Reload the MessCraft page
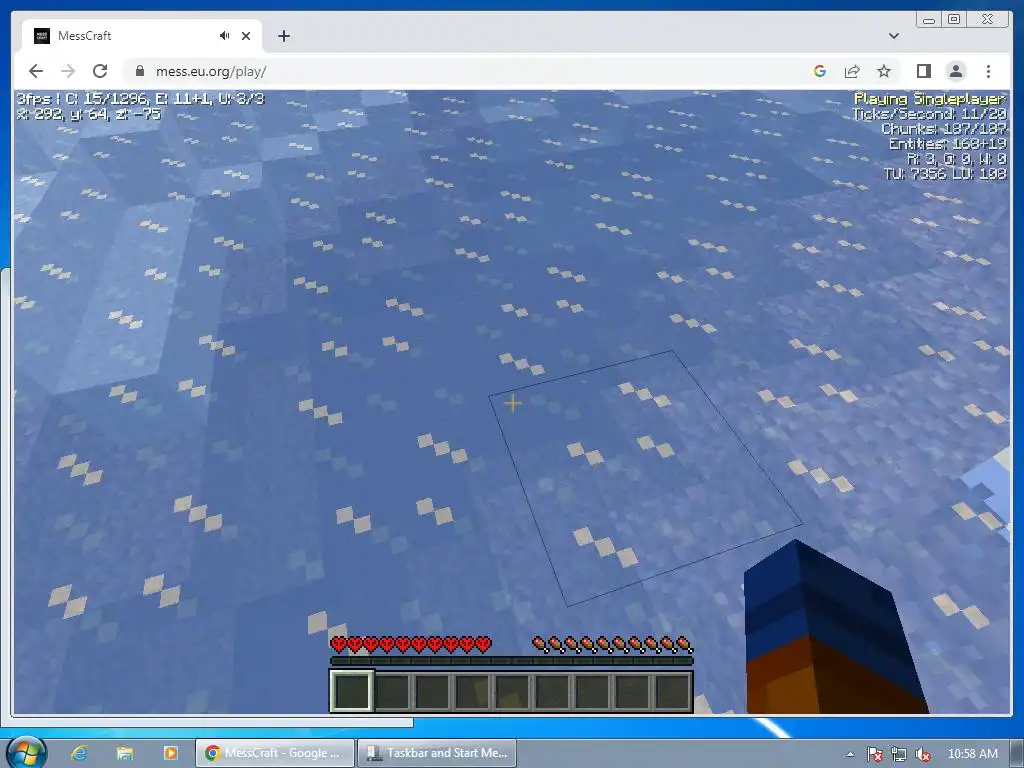The image size is (1024, 768). [x=100, y=71]
